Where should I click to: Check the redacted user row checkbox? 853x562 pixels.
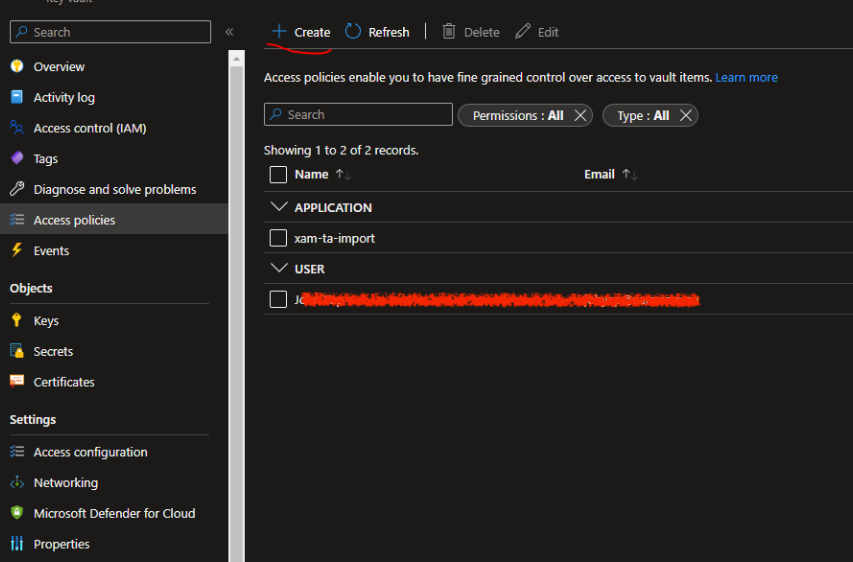[279, 299]
